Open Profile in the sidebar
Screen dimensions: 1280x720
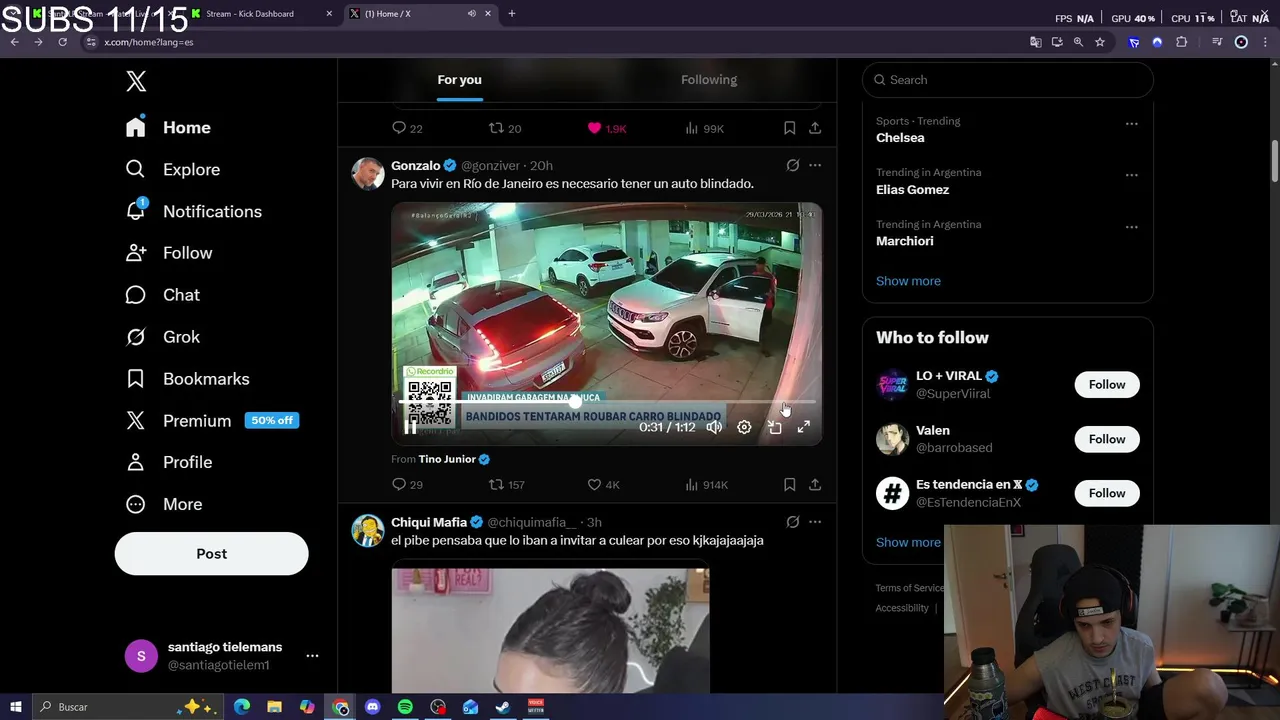pos(168,462)
